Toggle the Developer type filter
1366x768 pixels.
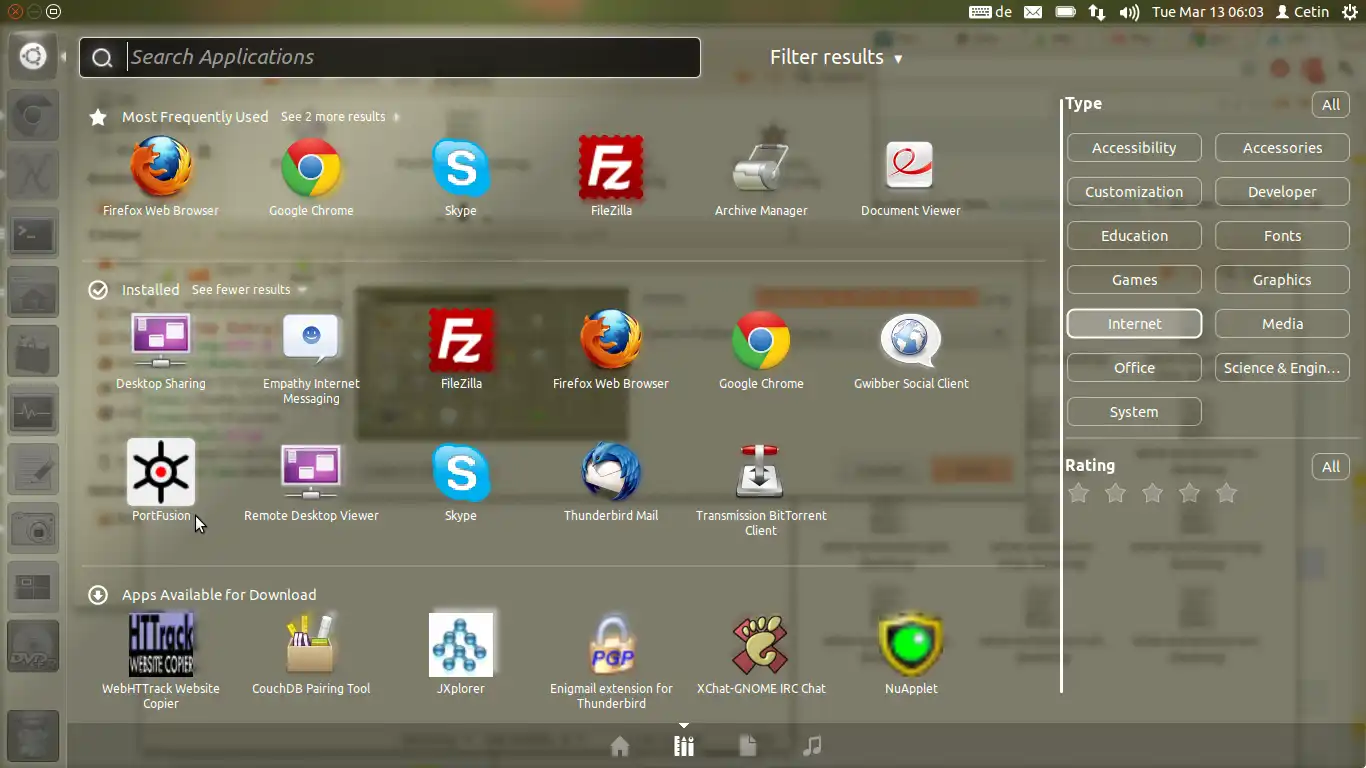coord(1282,192)
